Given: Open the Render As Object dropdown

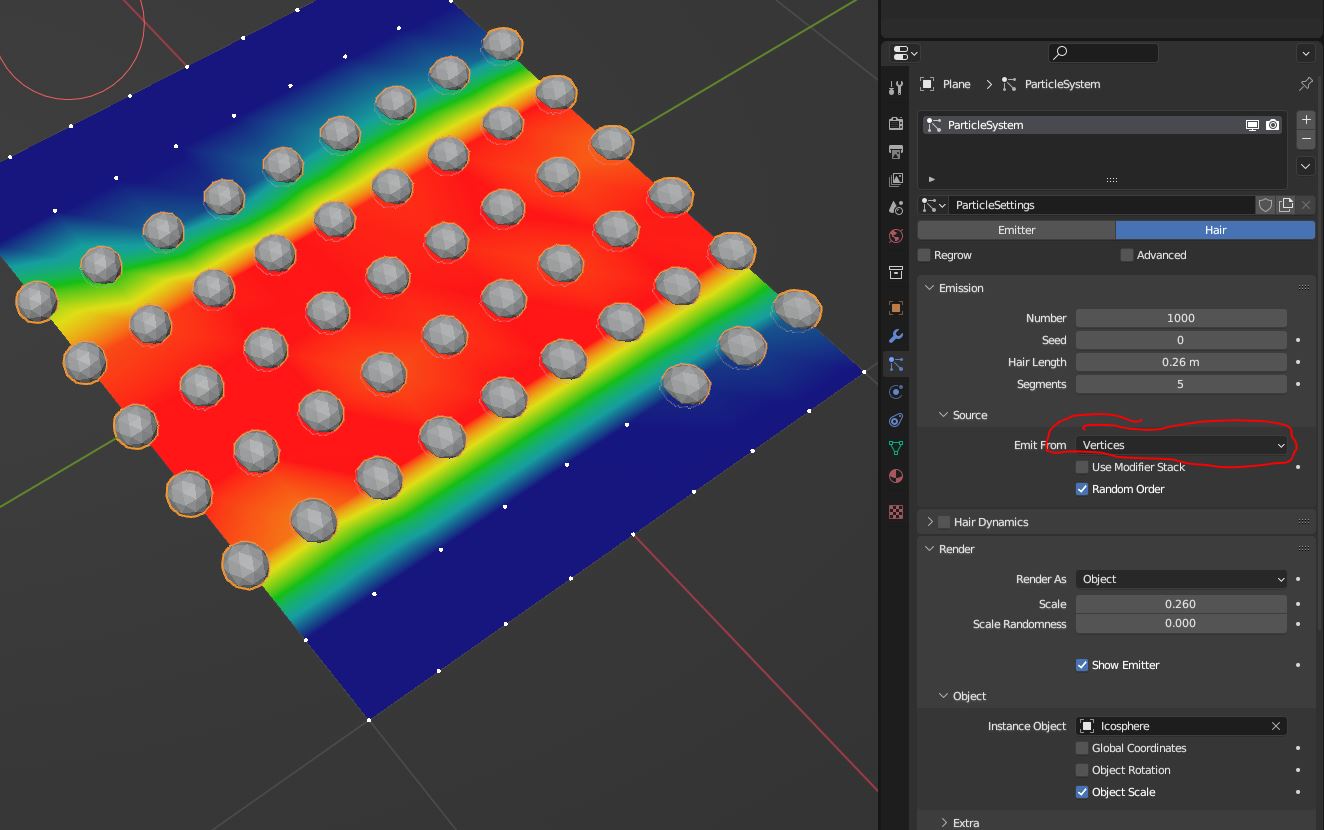Looking at the screenshot, I should coord(1181,579).
